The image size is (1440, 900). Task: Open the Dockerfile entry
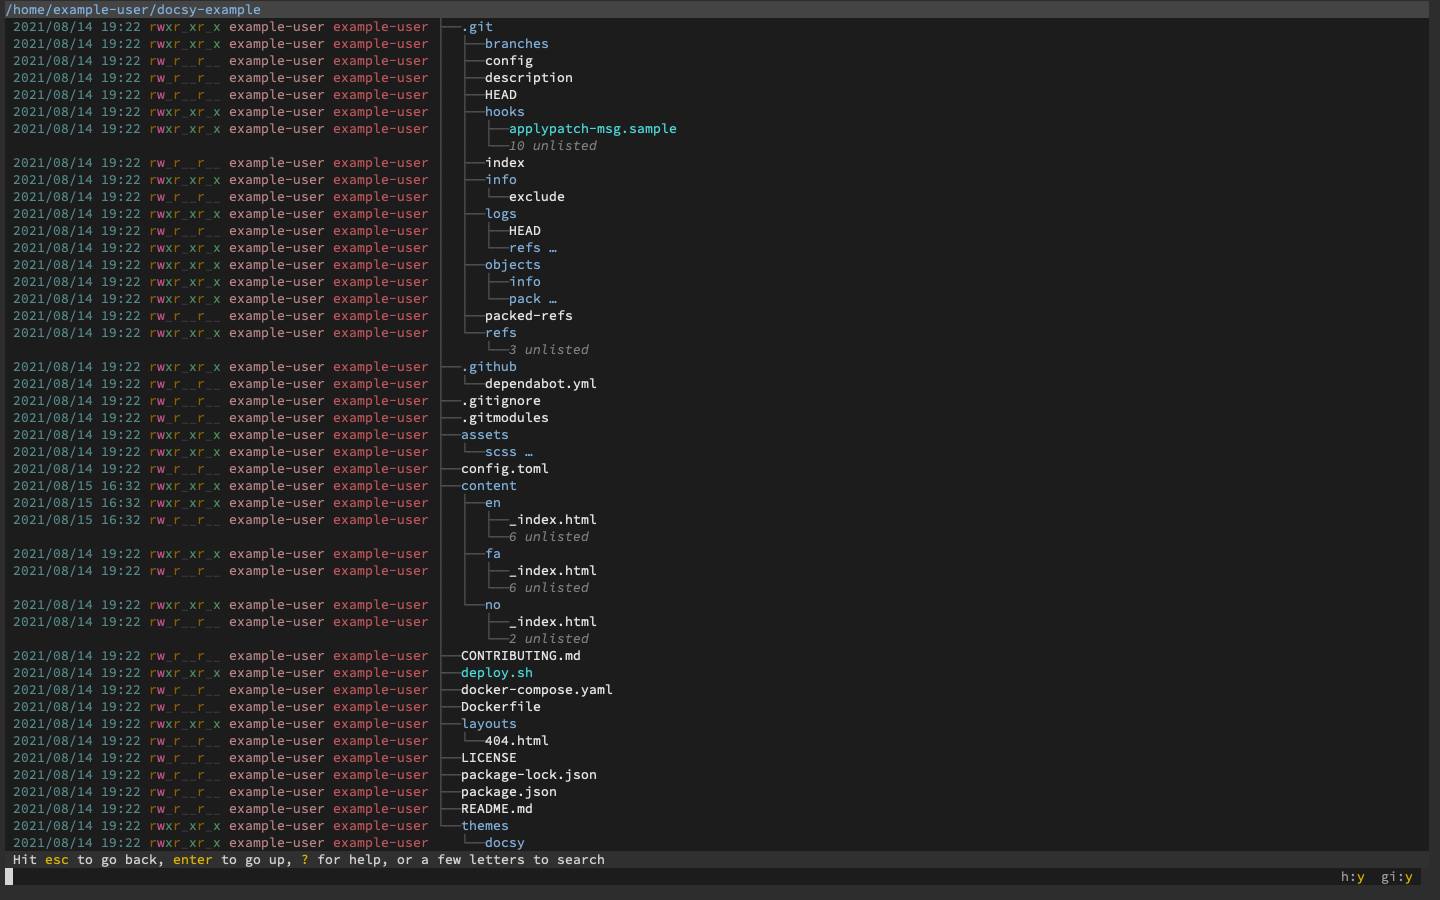pyautogui.click(x=500, y=706)
